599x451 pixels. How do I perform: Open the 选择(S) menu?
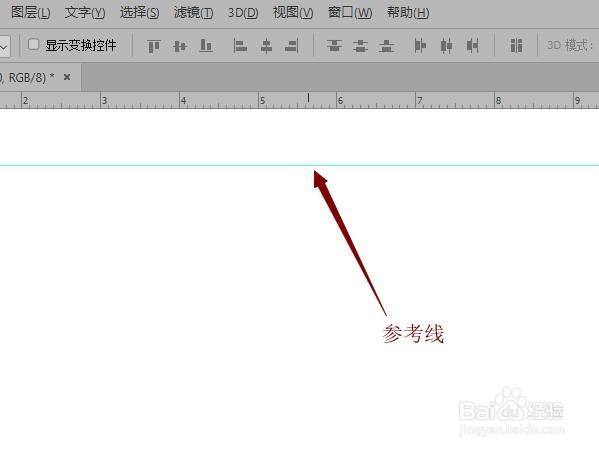[x=139, y=13]
